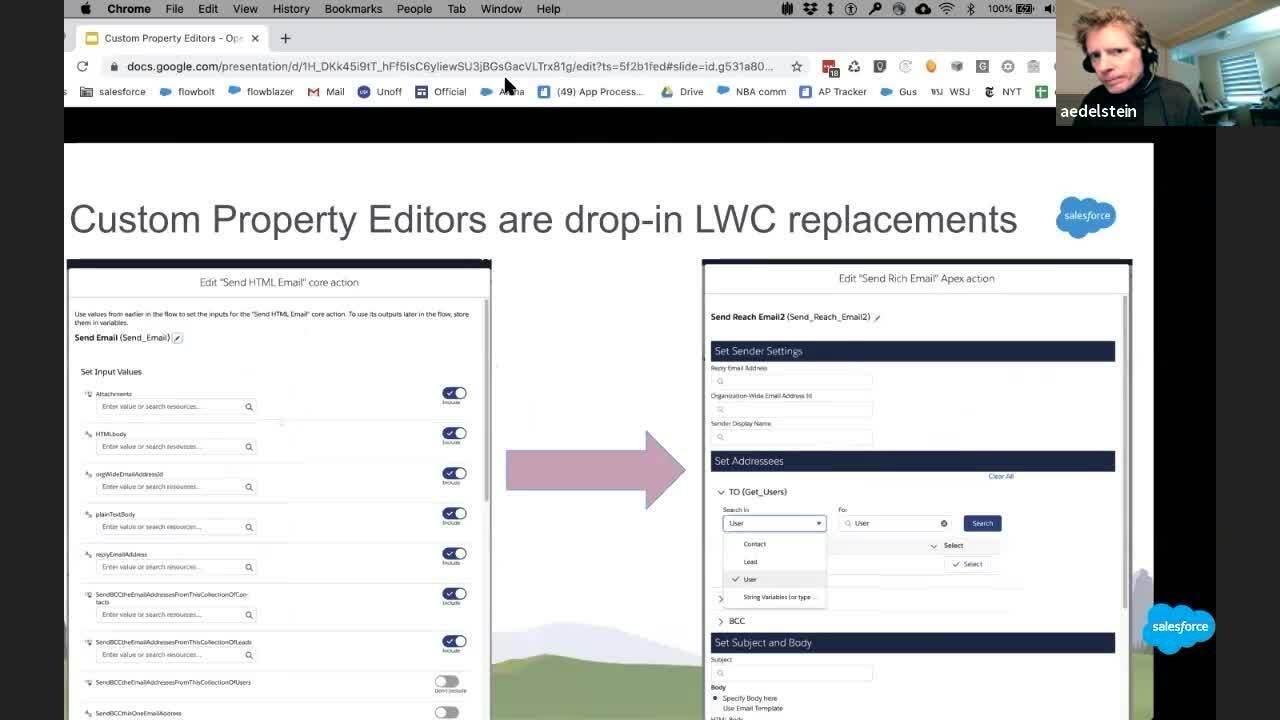Open the Help menu
Image resolution: width=1280 pixels, height=720 pixels.
point(548,9)
